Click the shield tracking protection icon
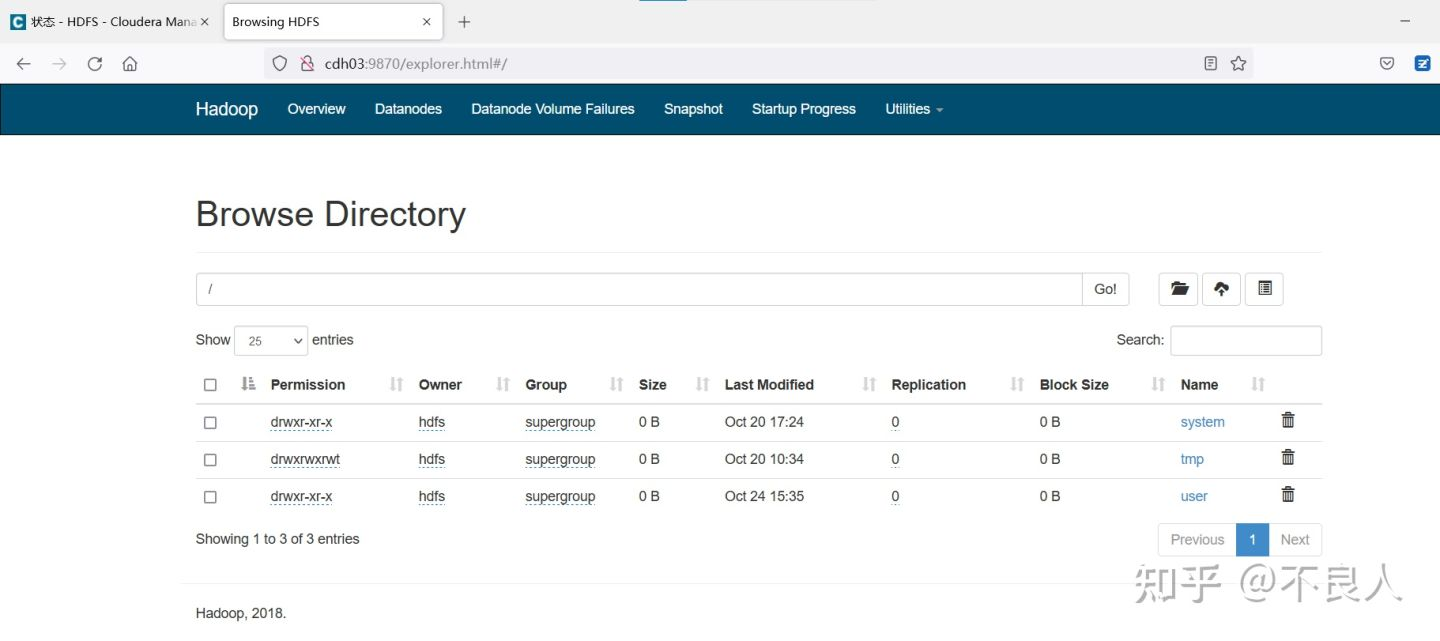 tap(280, 63)
